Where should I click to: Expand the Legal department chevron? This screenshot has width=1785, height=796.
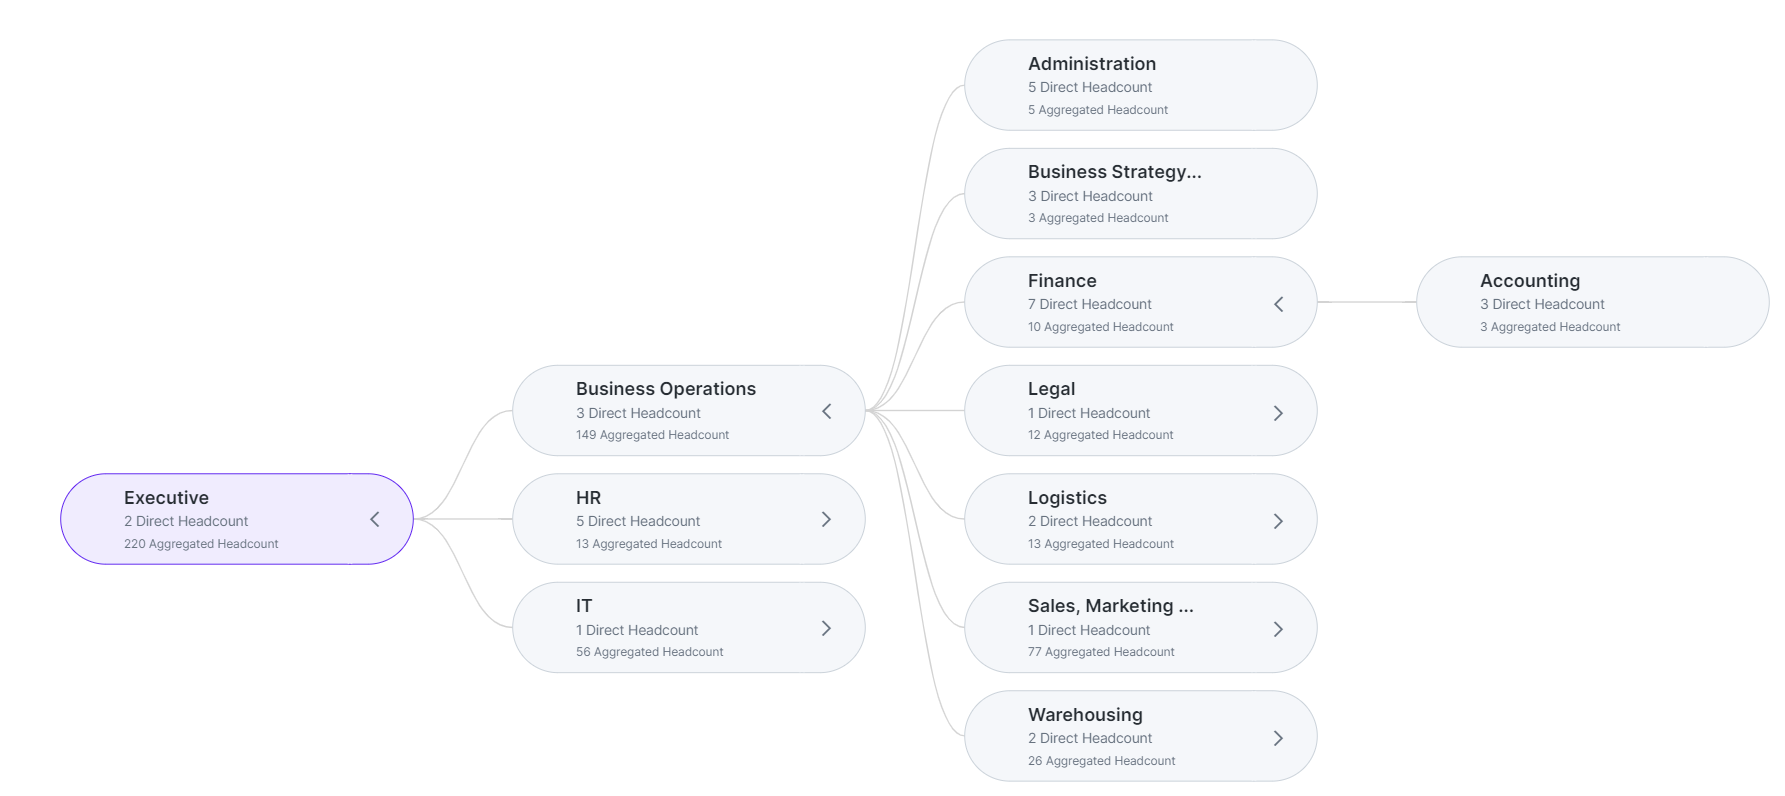click(x=1279, y=413)
